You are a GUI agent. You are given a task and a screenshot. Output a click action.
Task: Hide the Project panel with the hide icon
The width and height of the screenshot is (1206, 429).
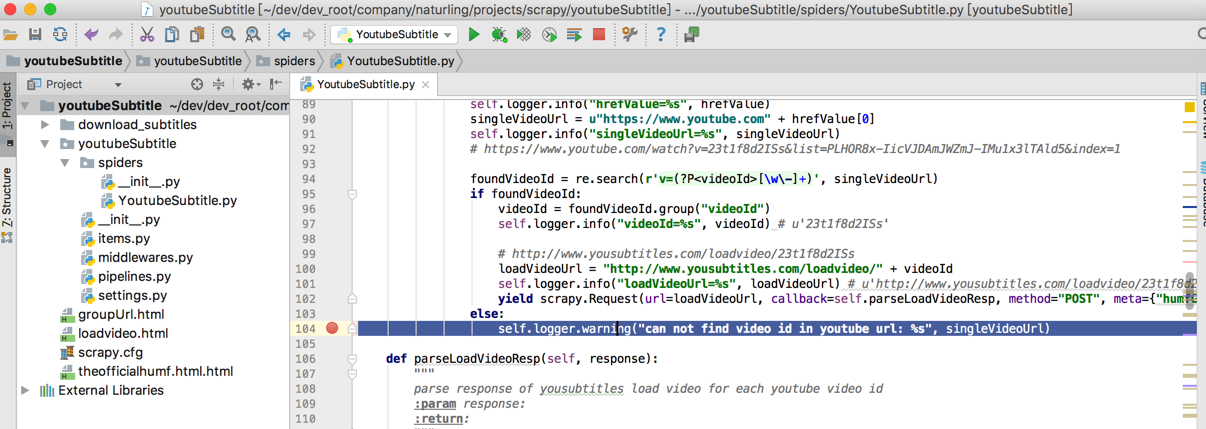point(276,85)
